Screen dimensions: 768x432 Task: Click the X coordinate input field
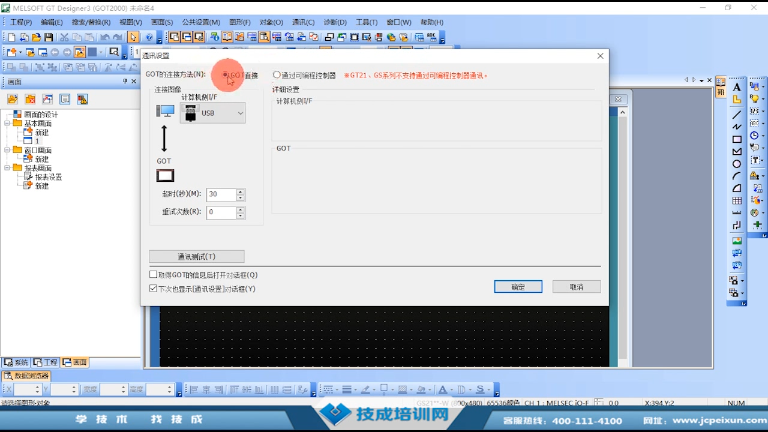click(x=26, y=389)
